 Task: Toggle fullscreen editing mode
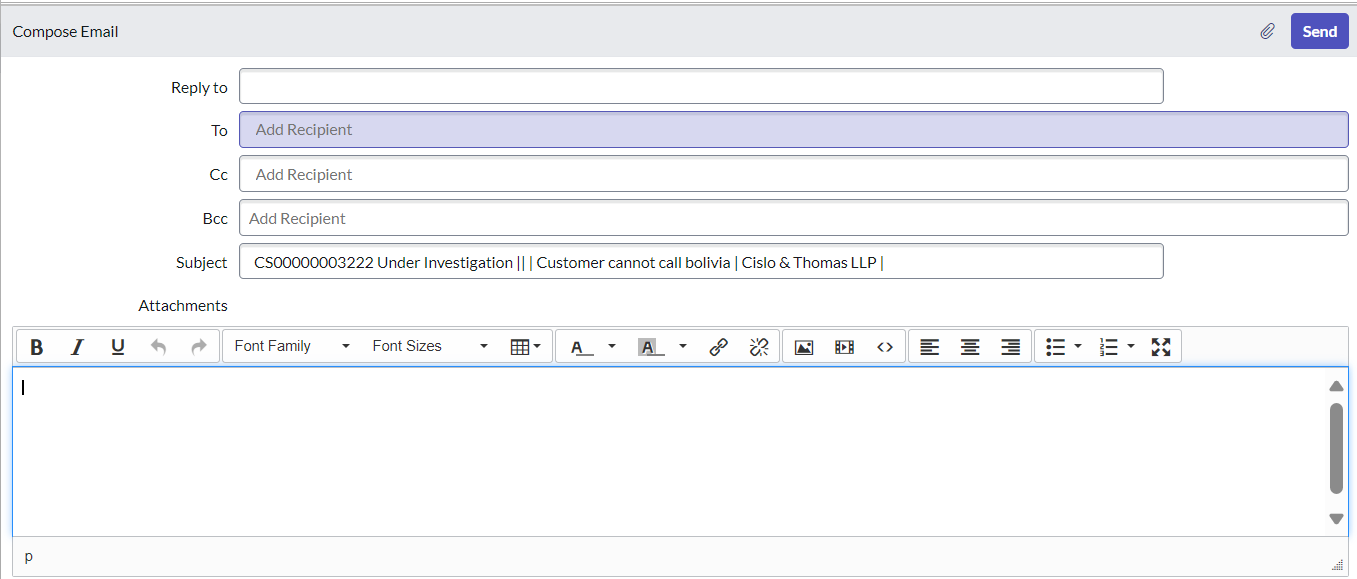click(x=1162, y=346)
